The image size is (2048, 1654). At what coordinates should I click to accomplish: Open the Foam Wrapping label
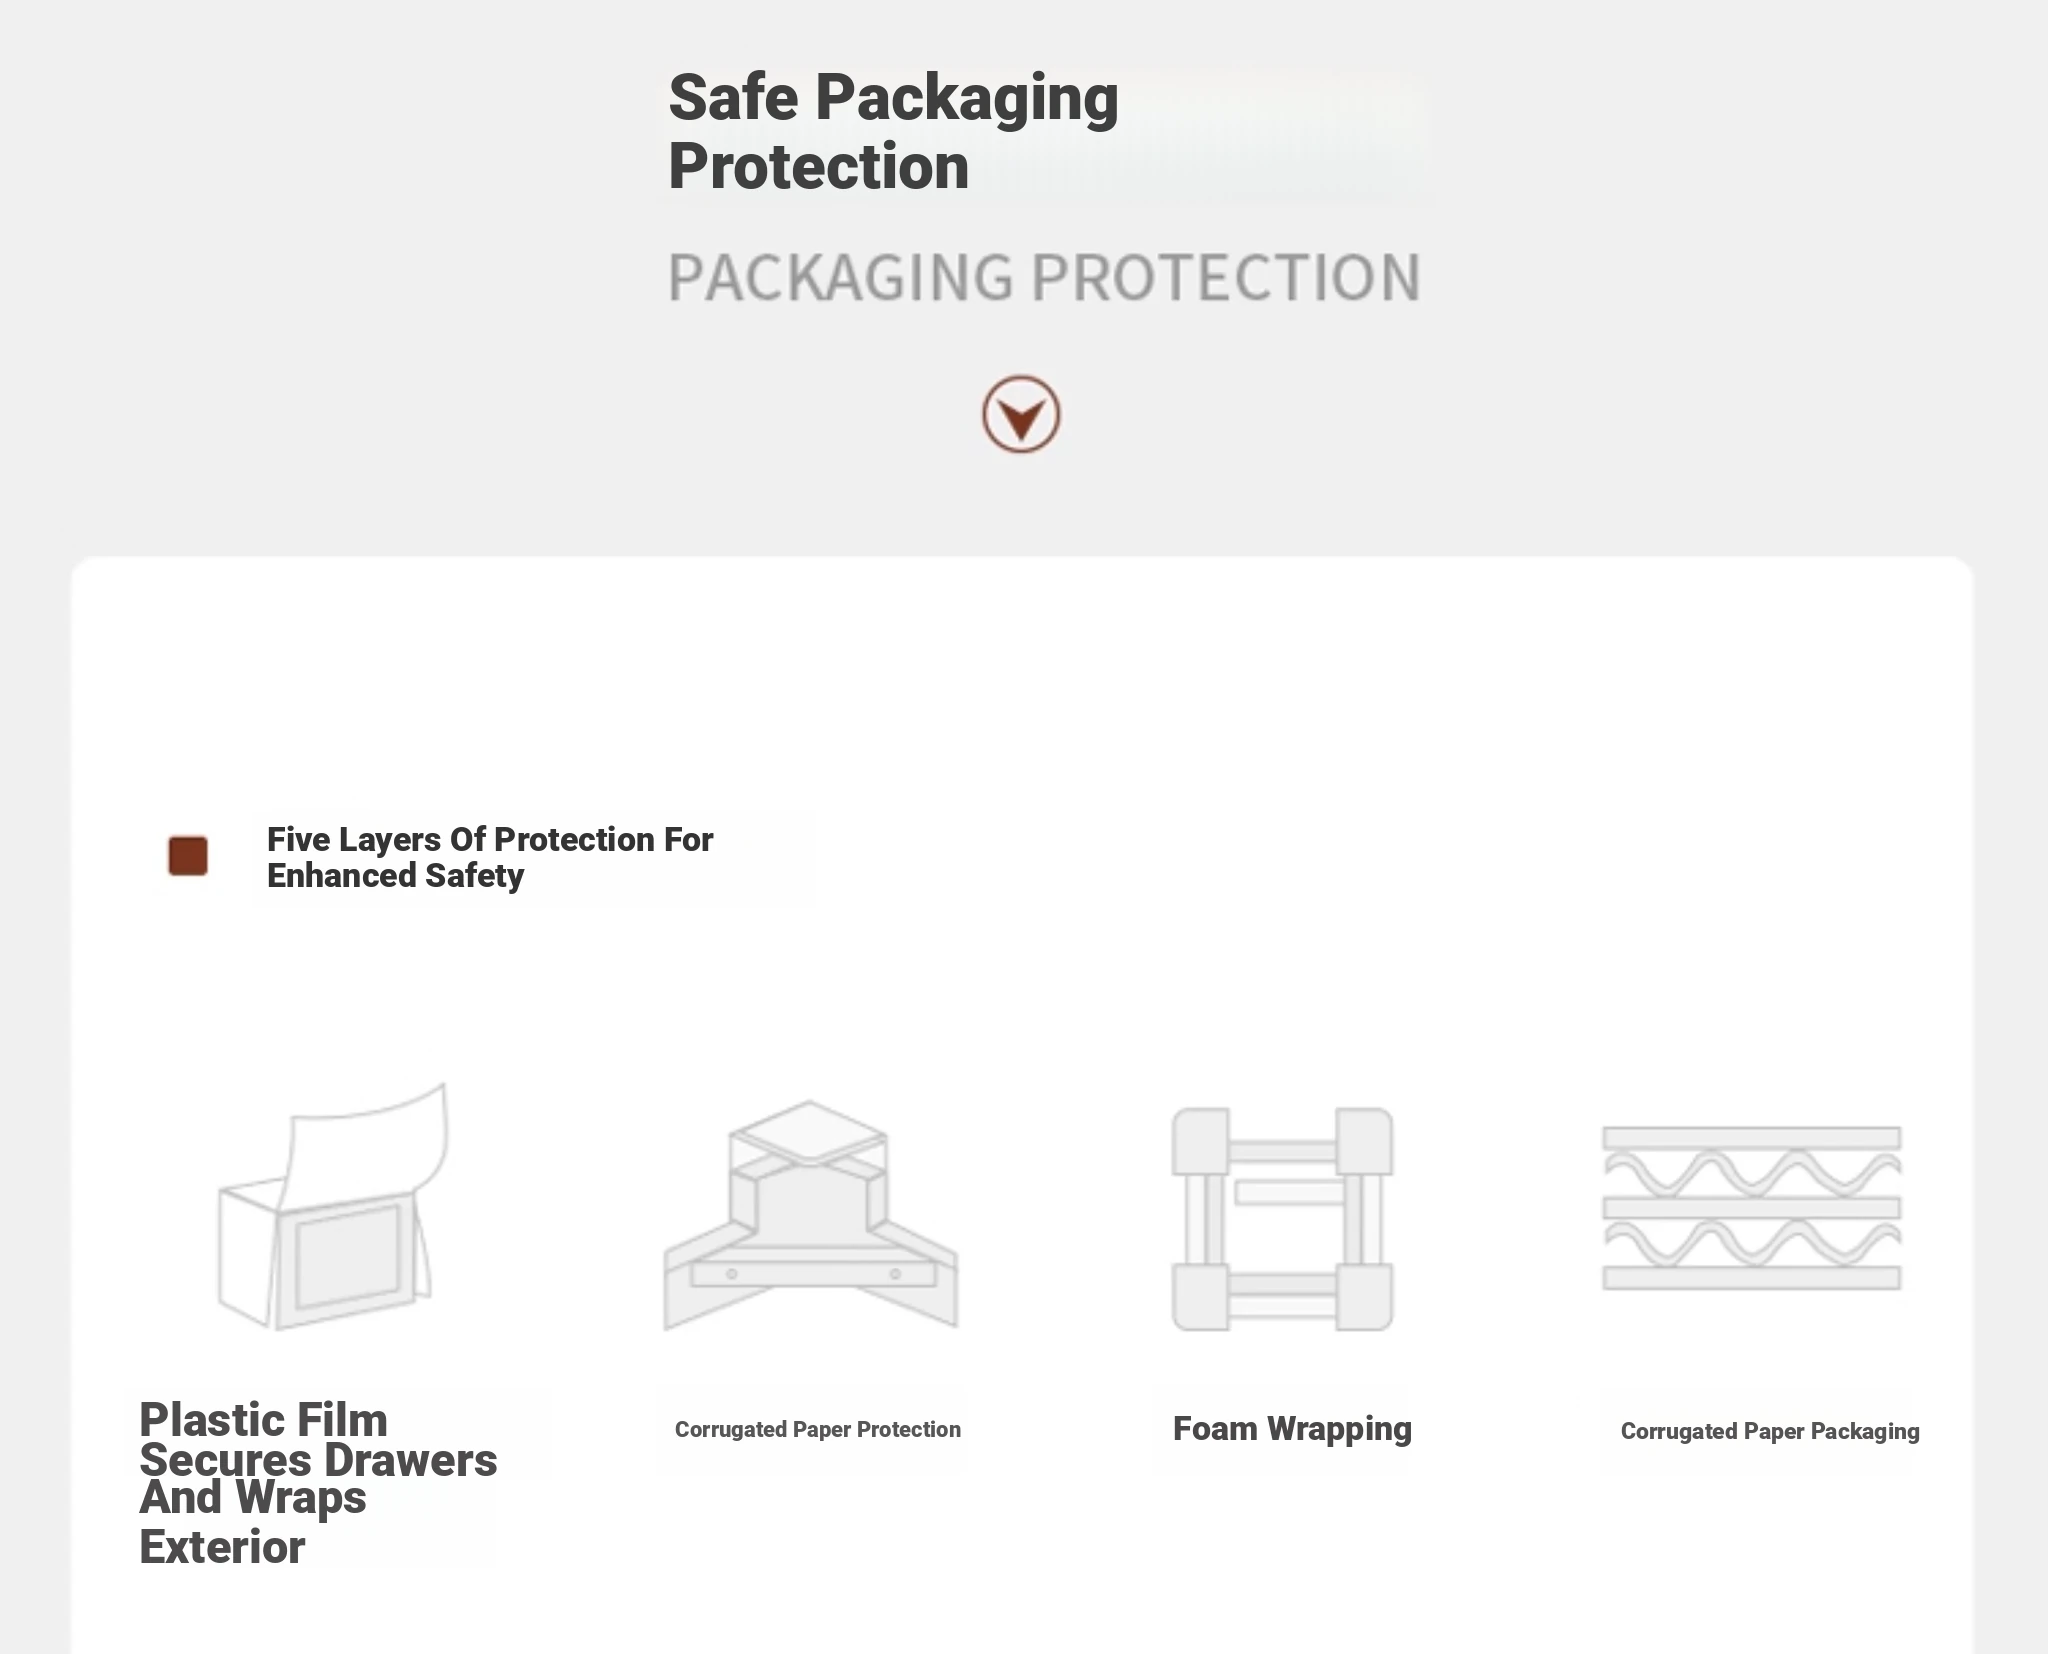point(1292,1429)
